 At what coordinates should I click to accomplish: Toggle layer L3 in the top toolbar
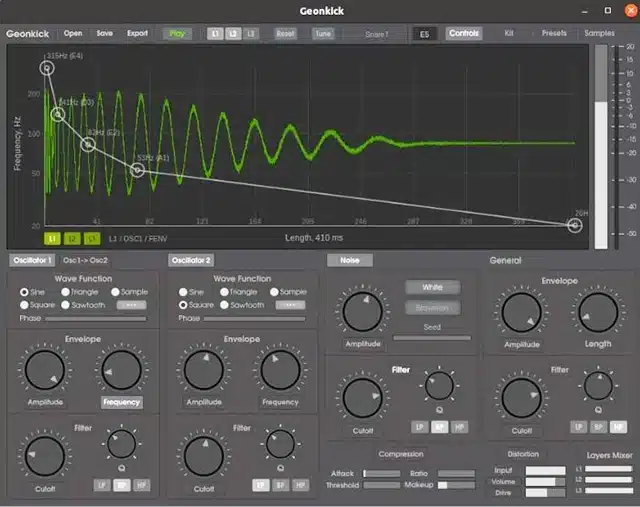click(251, 33)
